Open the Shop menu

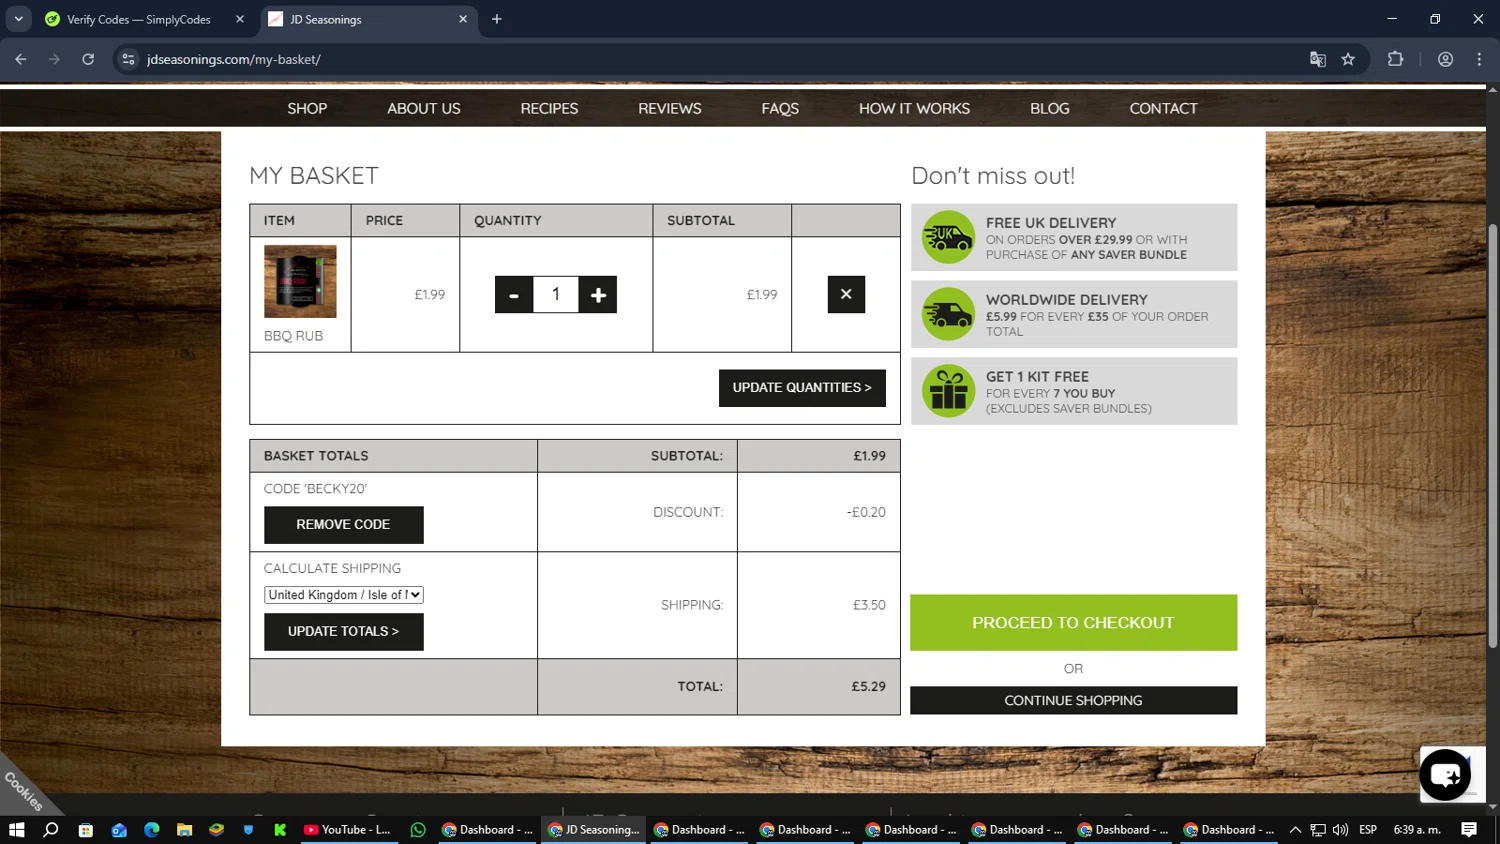307,108
